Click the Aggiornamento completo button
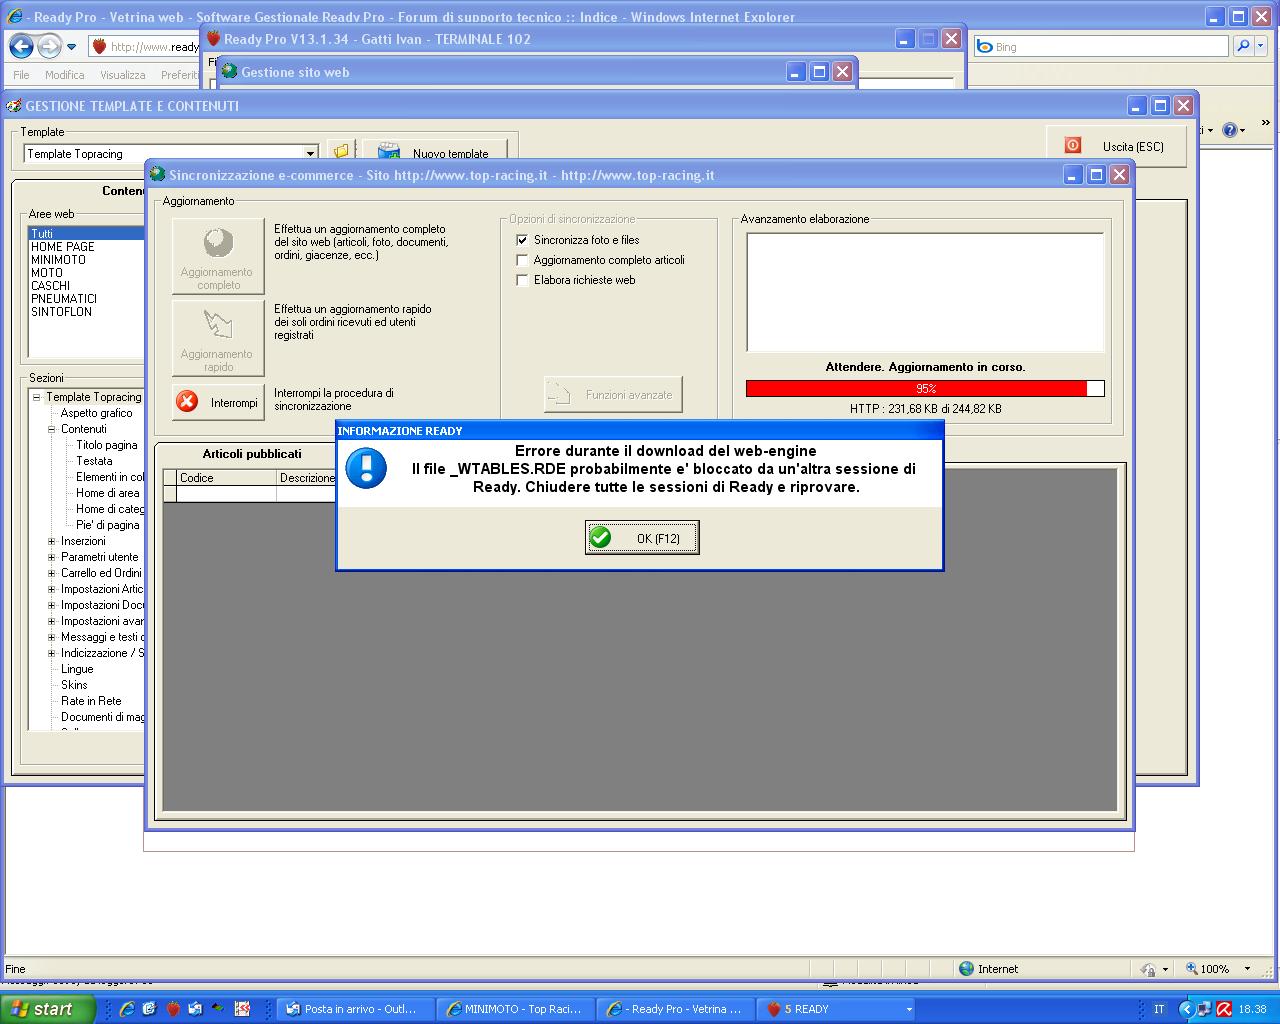 point(218,256)
